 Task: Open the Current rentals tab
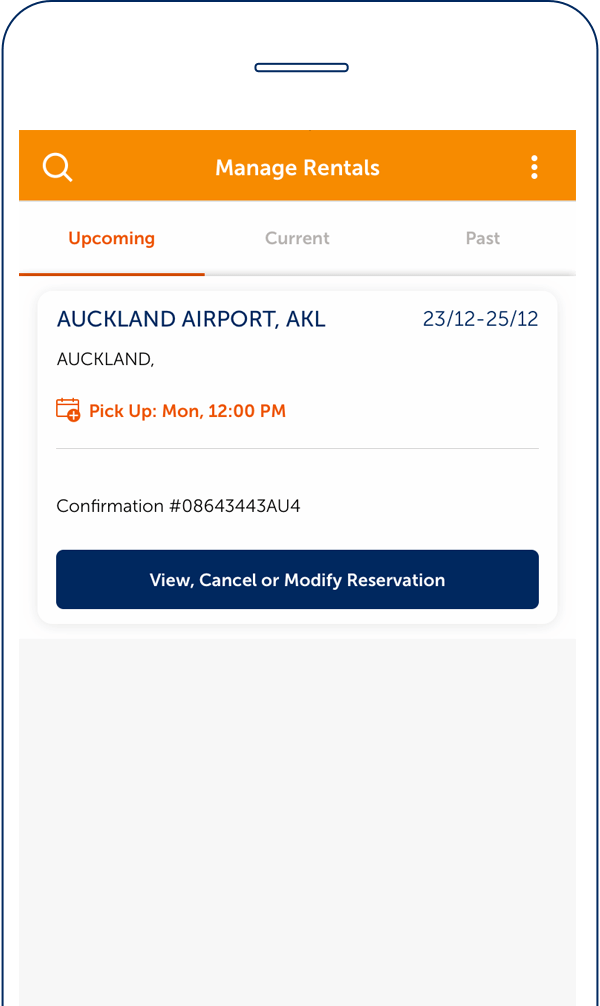[297, 238]
